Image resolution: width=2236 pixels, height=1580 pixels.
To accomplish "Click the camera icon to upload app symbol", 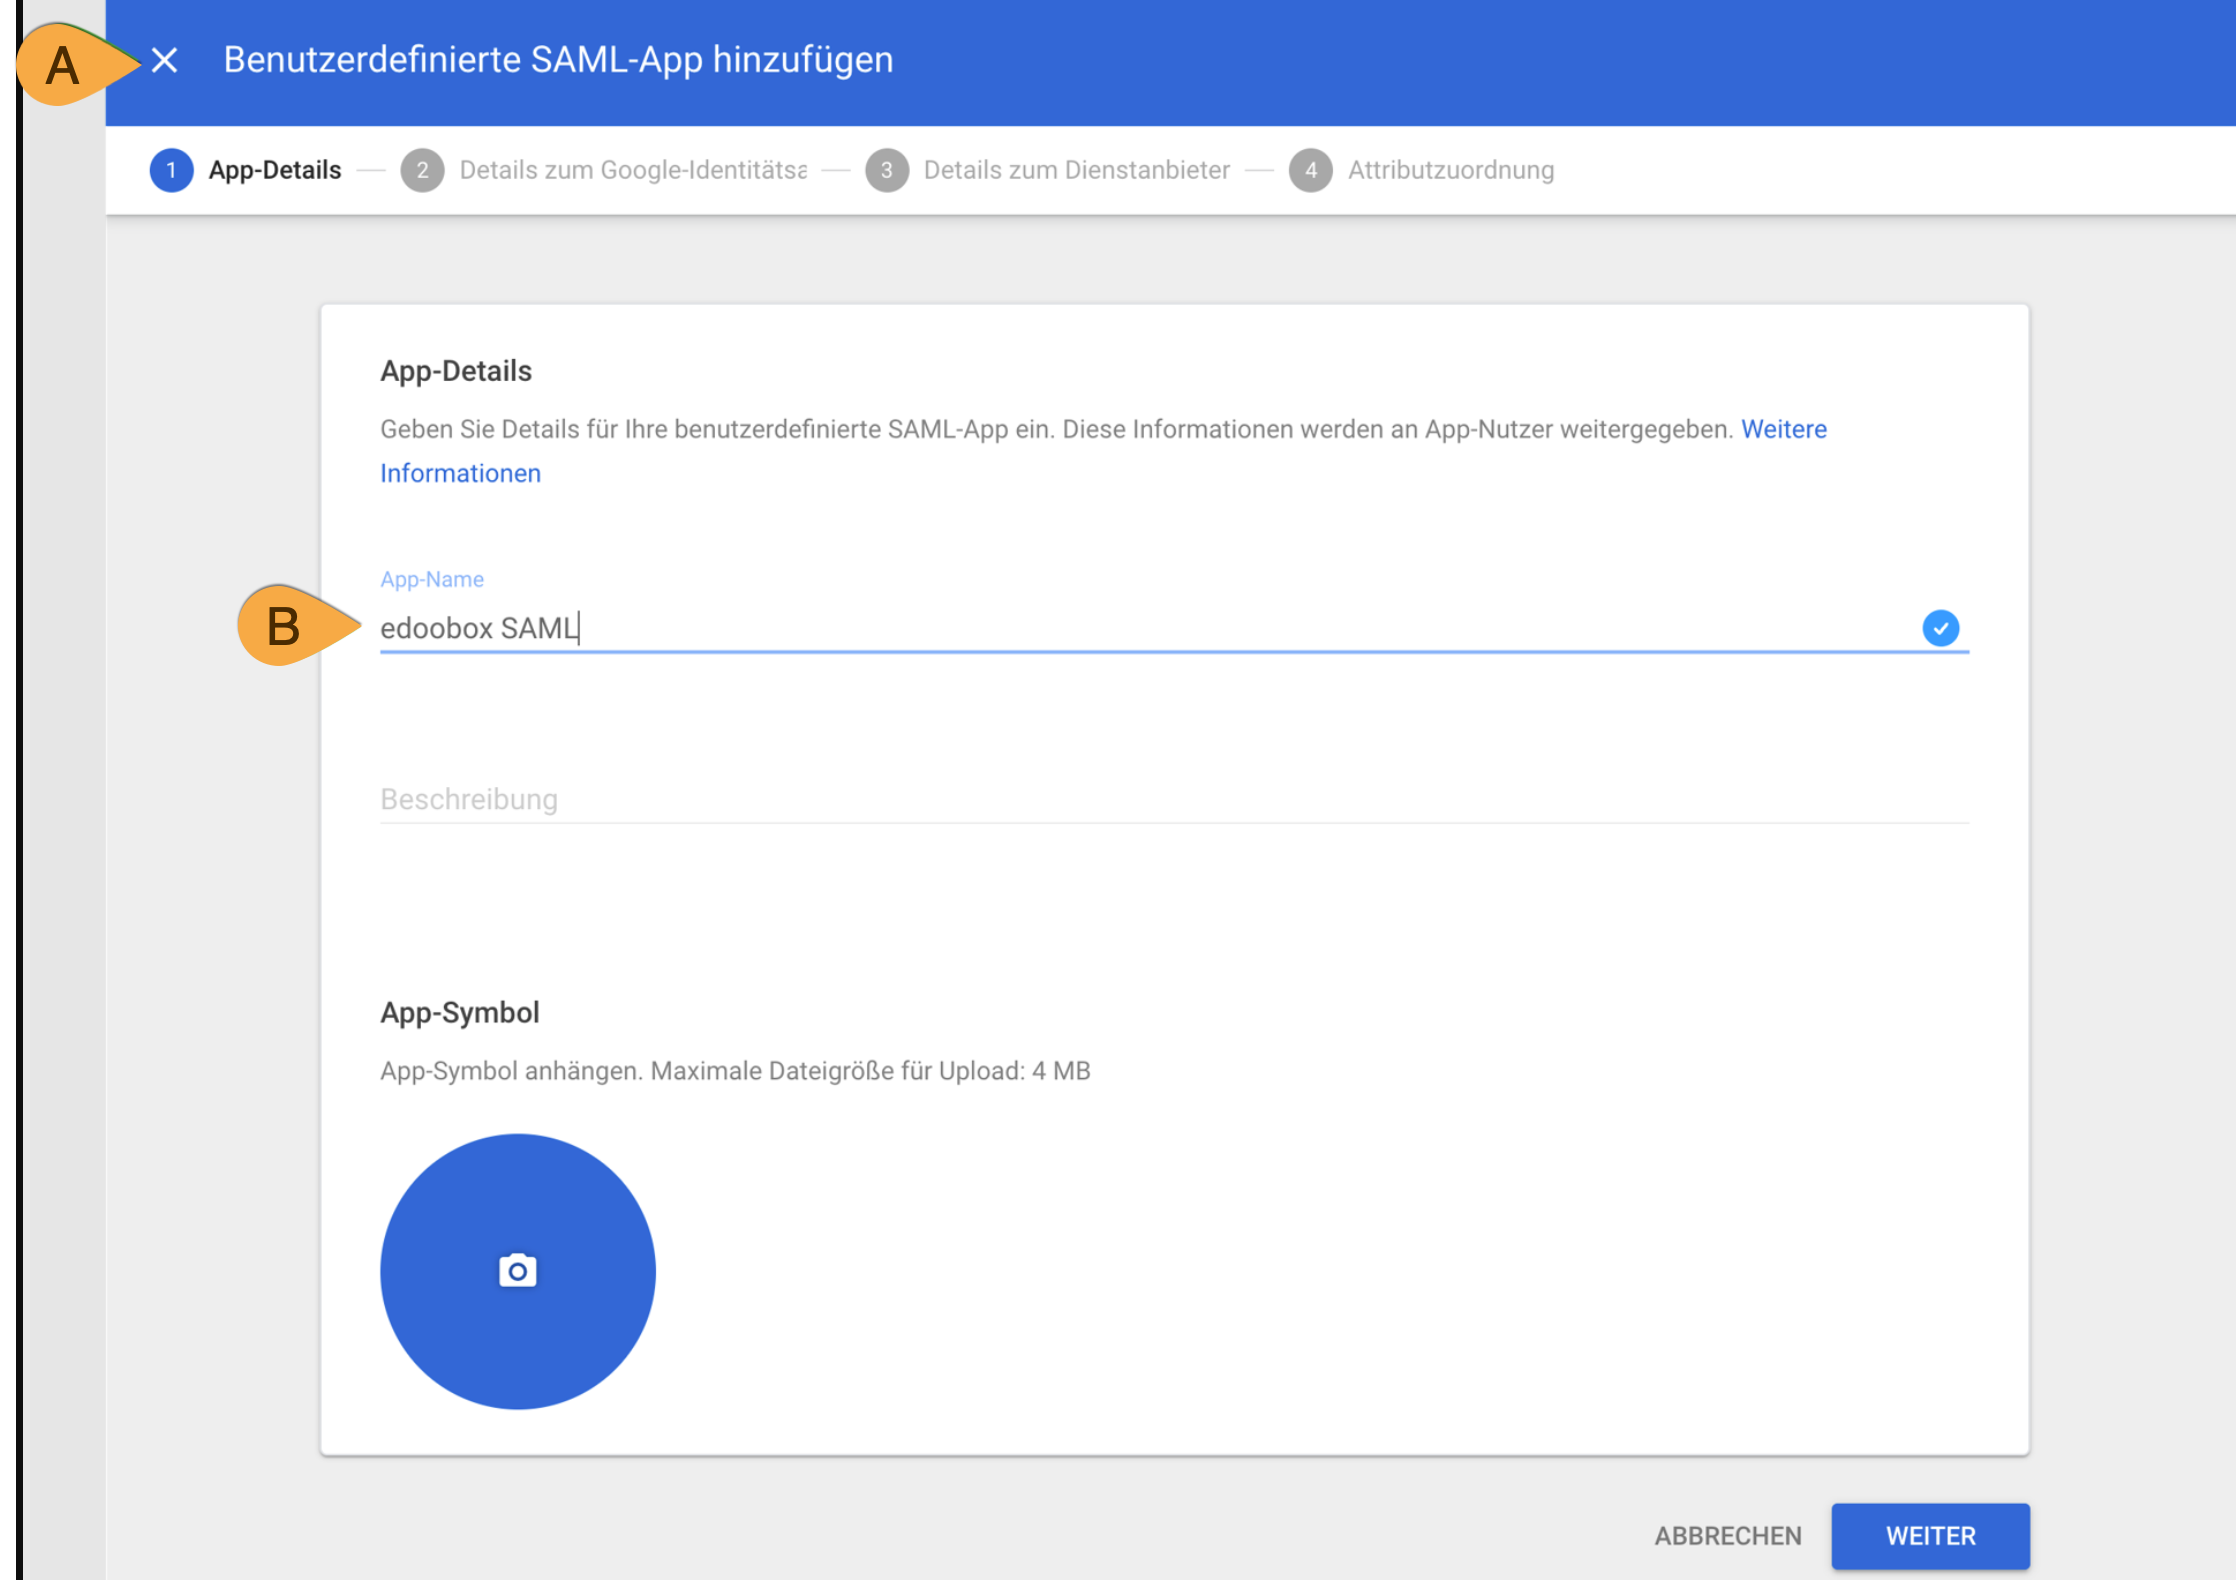I will pos(517,1271).
